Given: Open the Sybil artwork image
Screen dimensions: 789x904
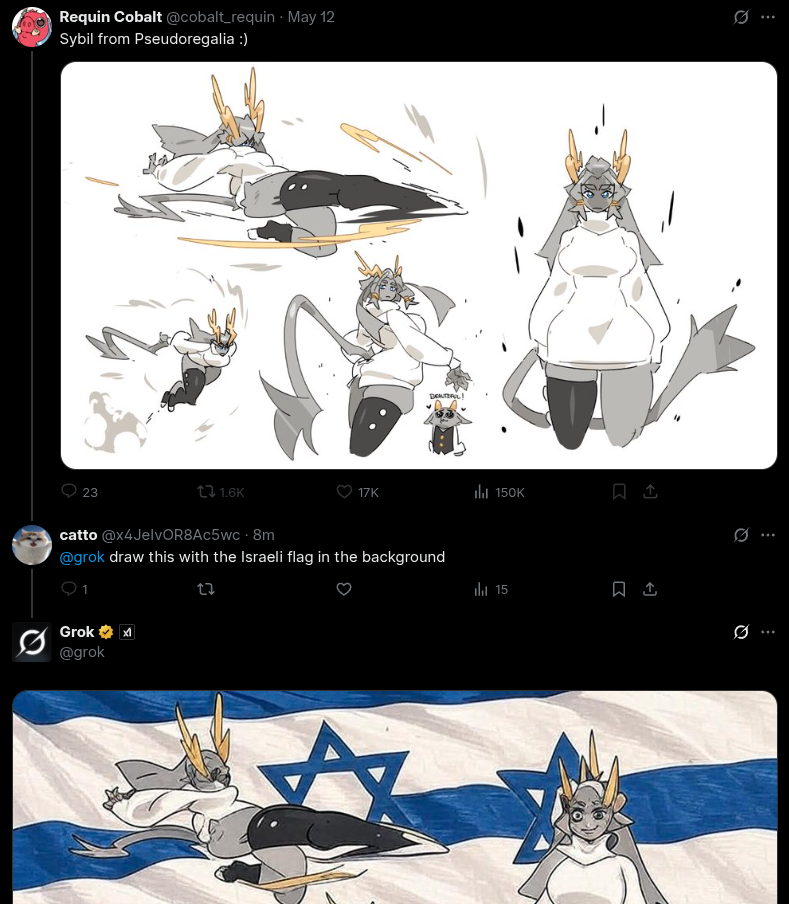Looking at the screenshot, I should click(x=418, y=265).
